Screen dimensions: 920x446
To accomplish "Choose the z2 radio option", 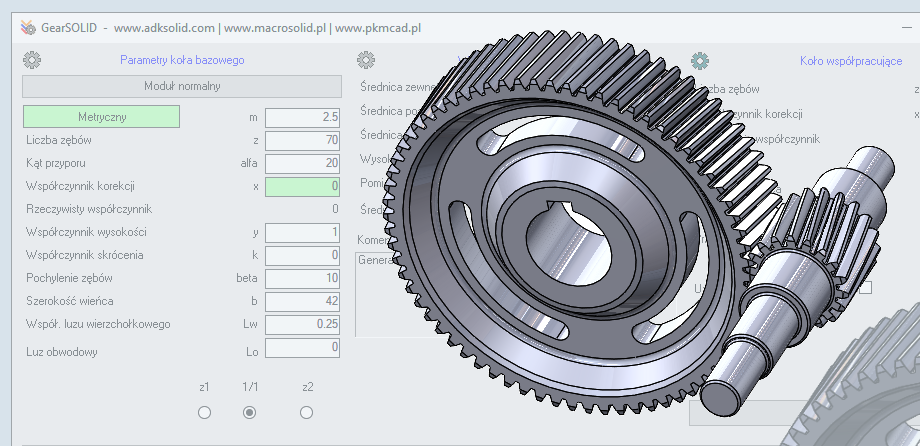I will pyautogui.click(x=306, y=412).
